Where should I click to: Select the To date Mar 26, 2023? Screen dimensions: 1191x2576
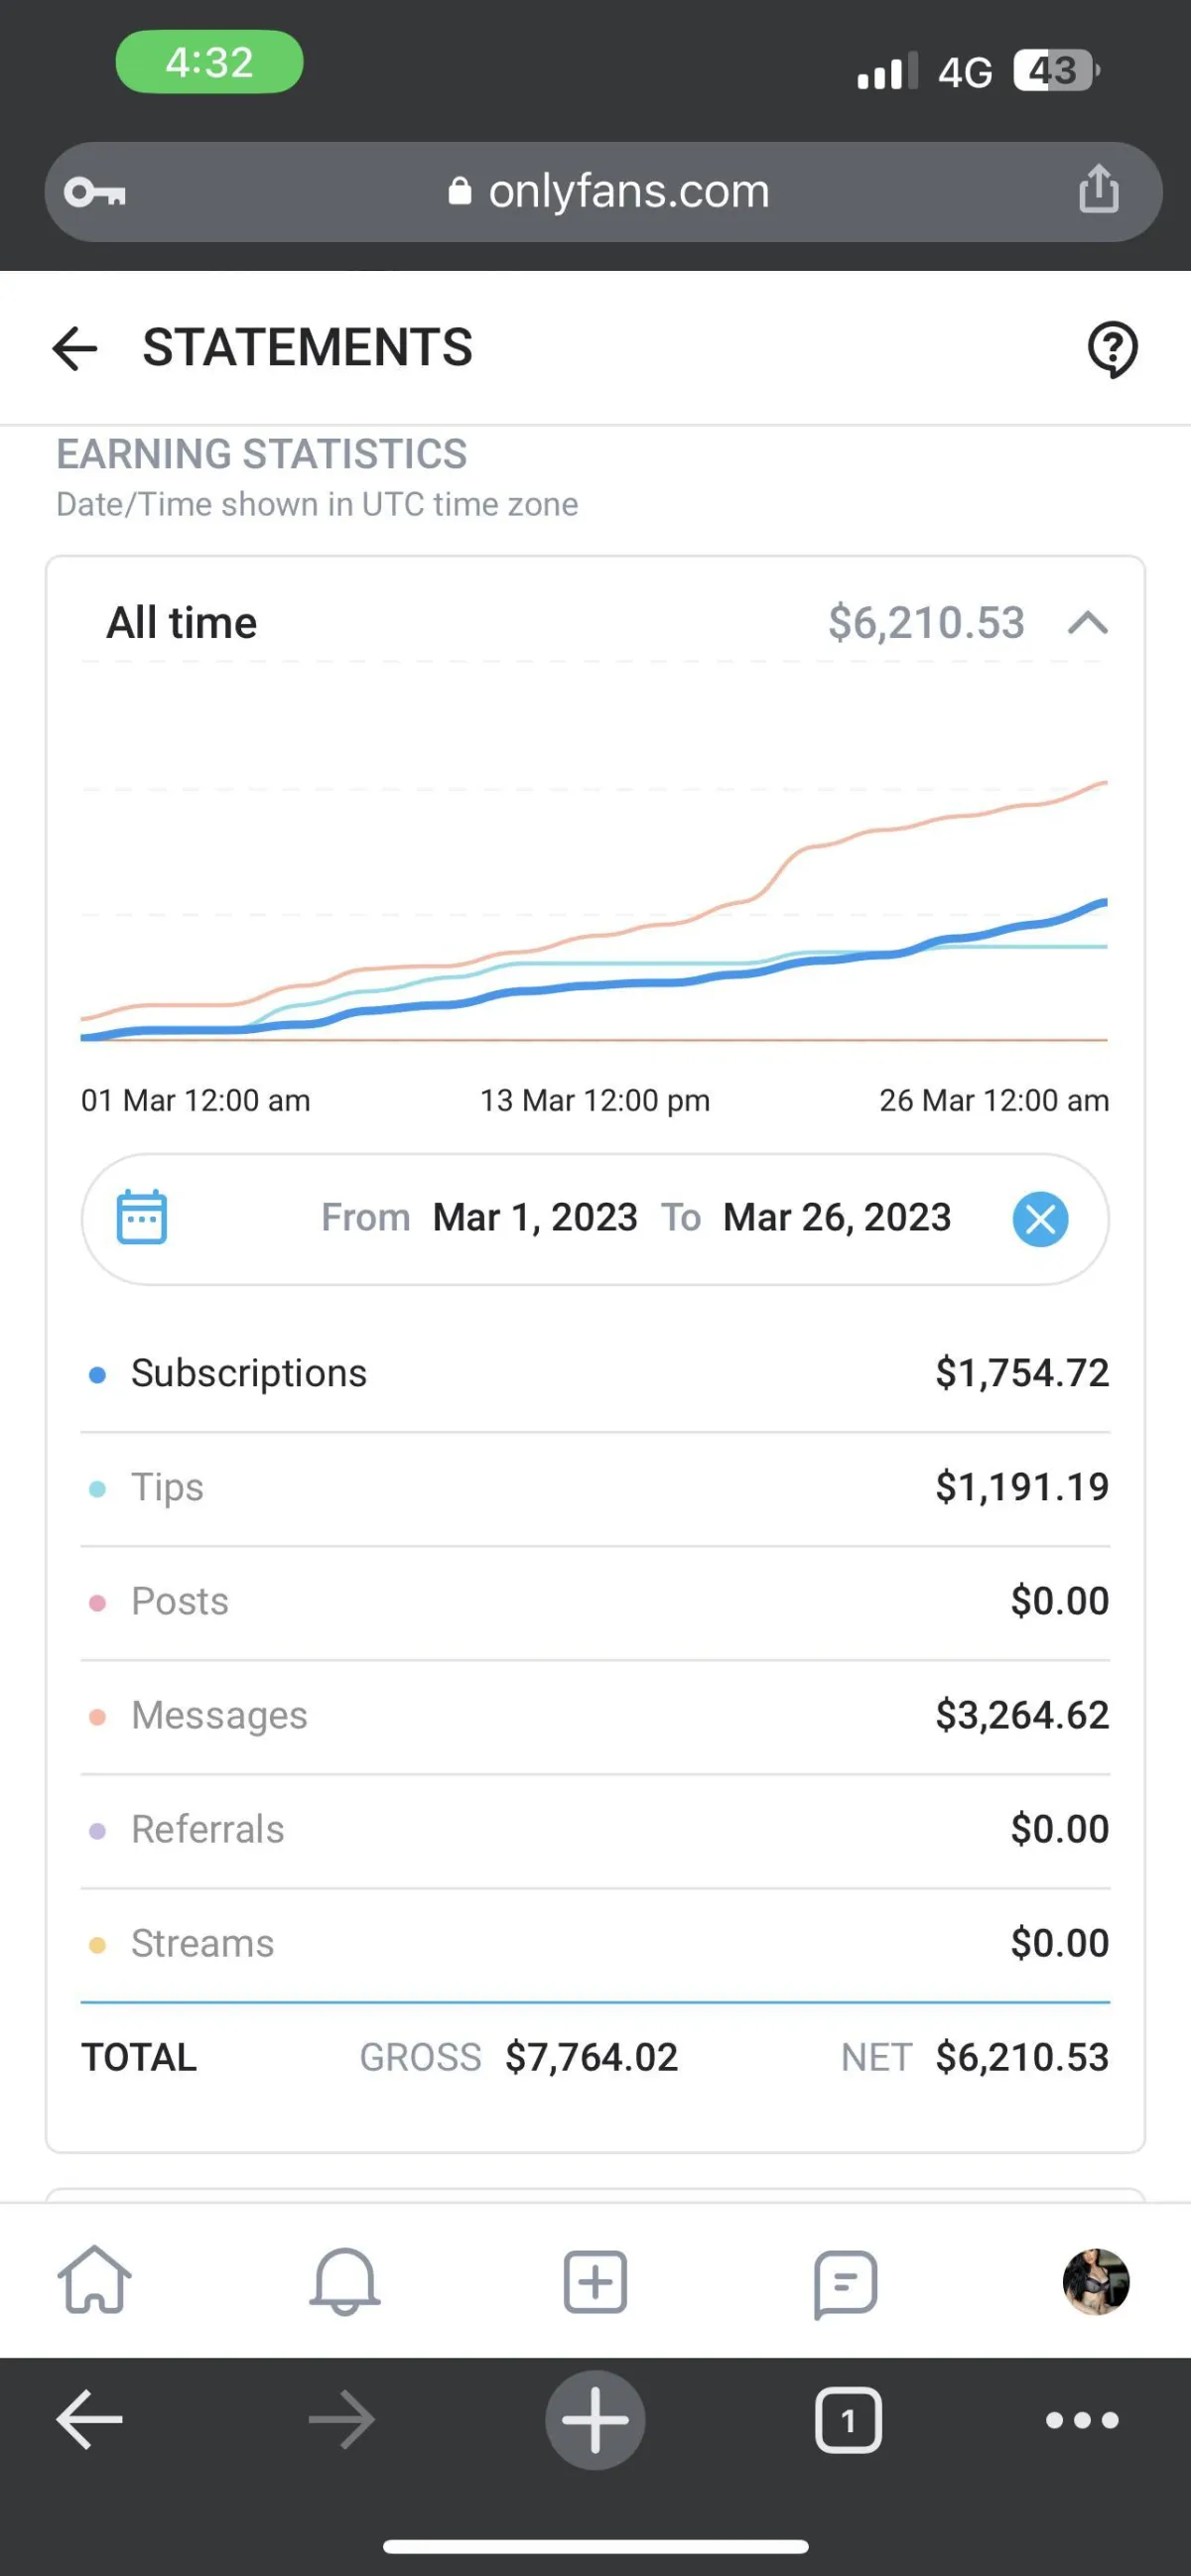[x=836, y=1218]
